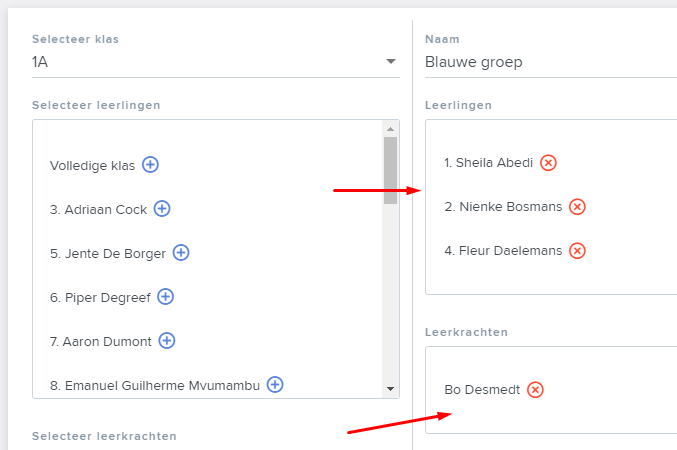The image size is (677, 450).
Task: Add Volledige klas with the plus icon
Action: click(150, 165)
